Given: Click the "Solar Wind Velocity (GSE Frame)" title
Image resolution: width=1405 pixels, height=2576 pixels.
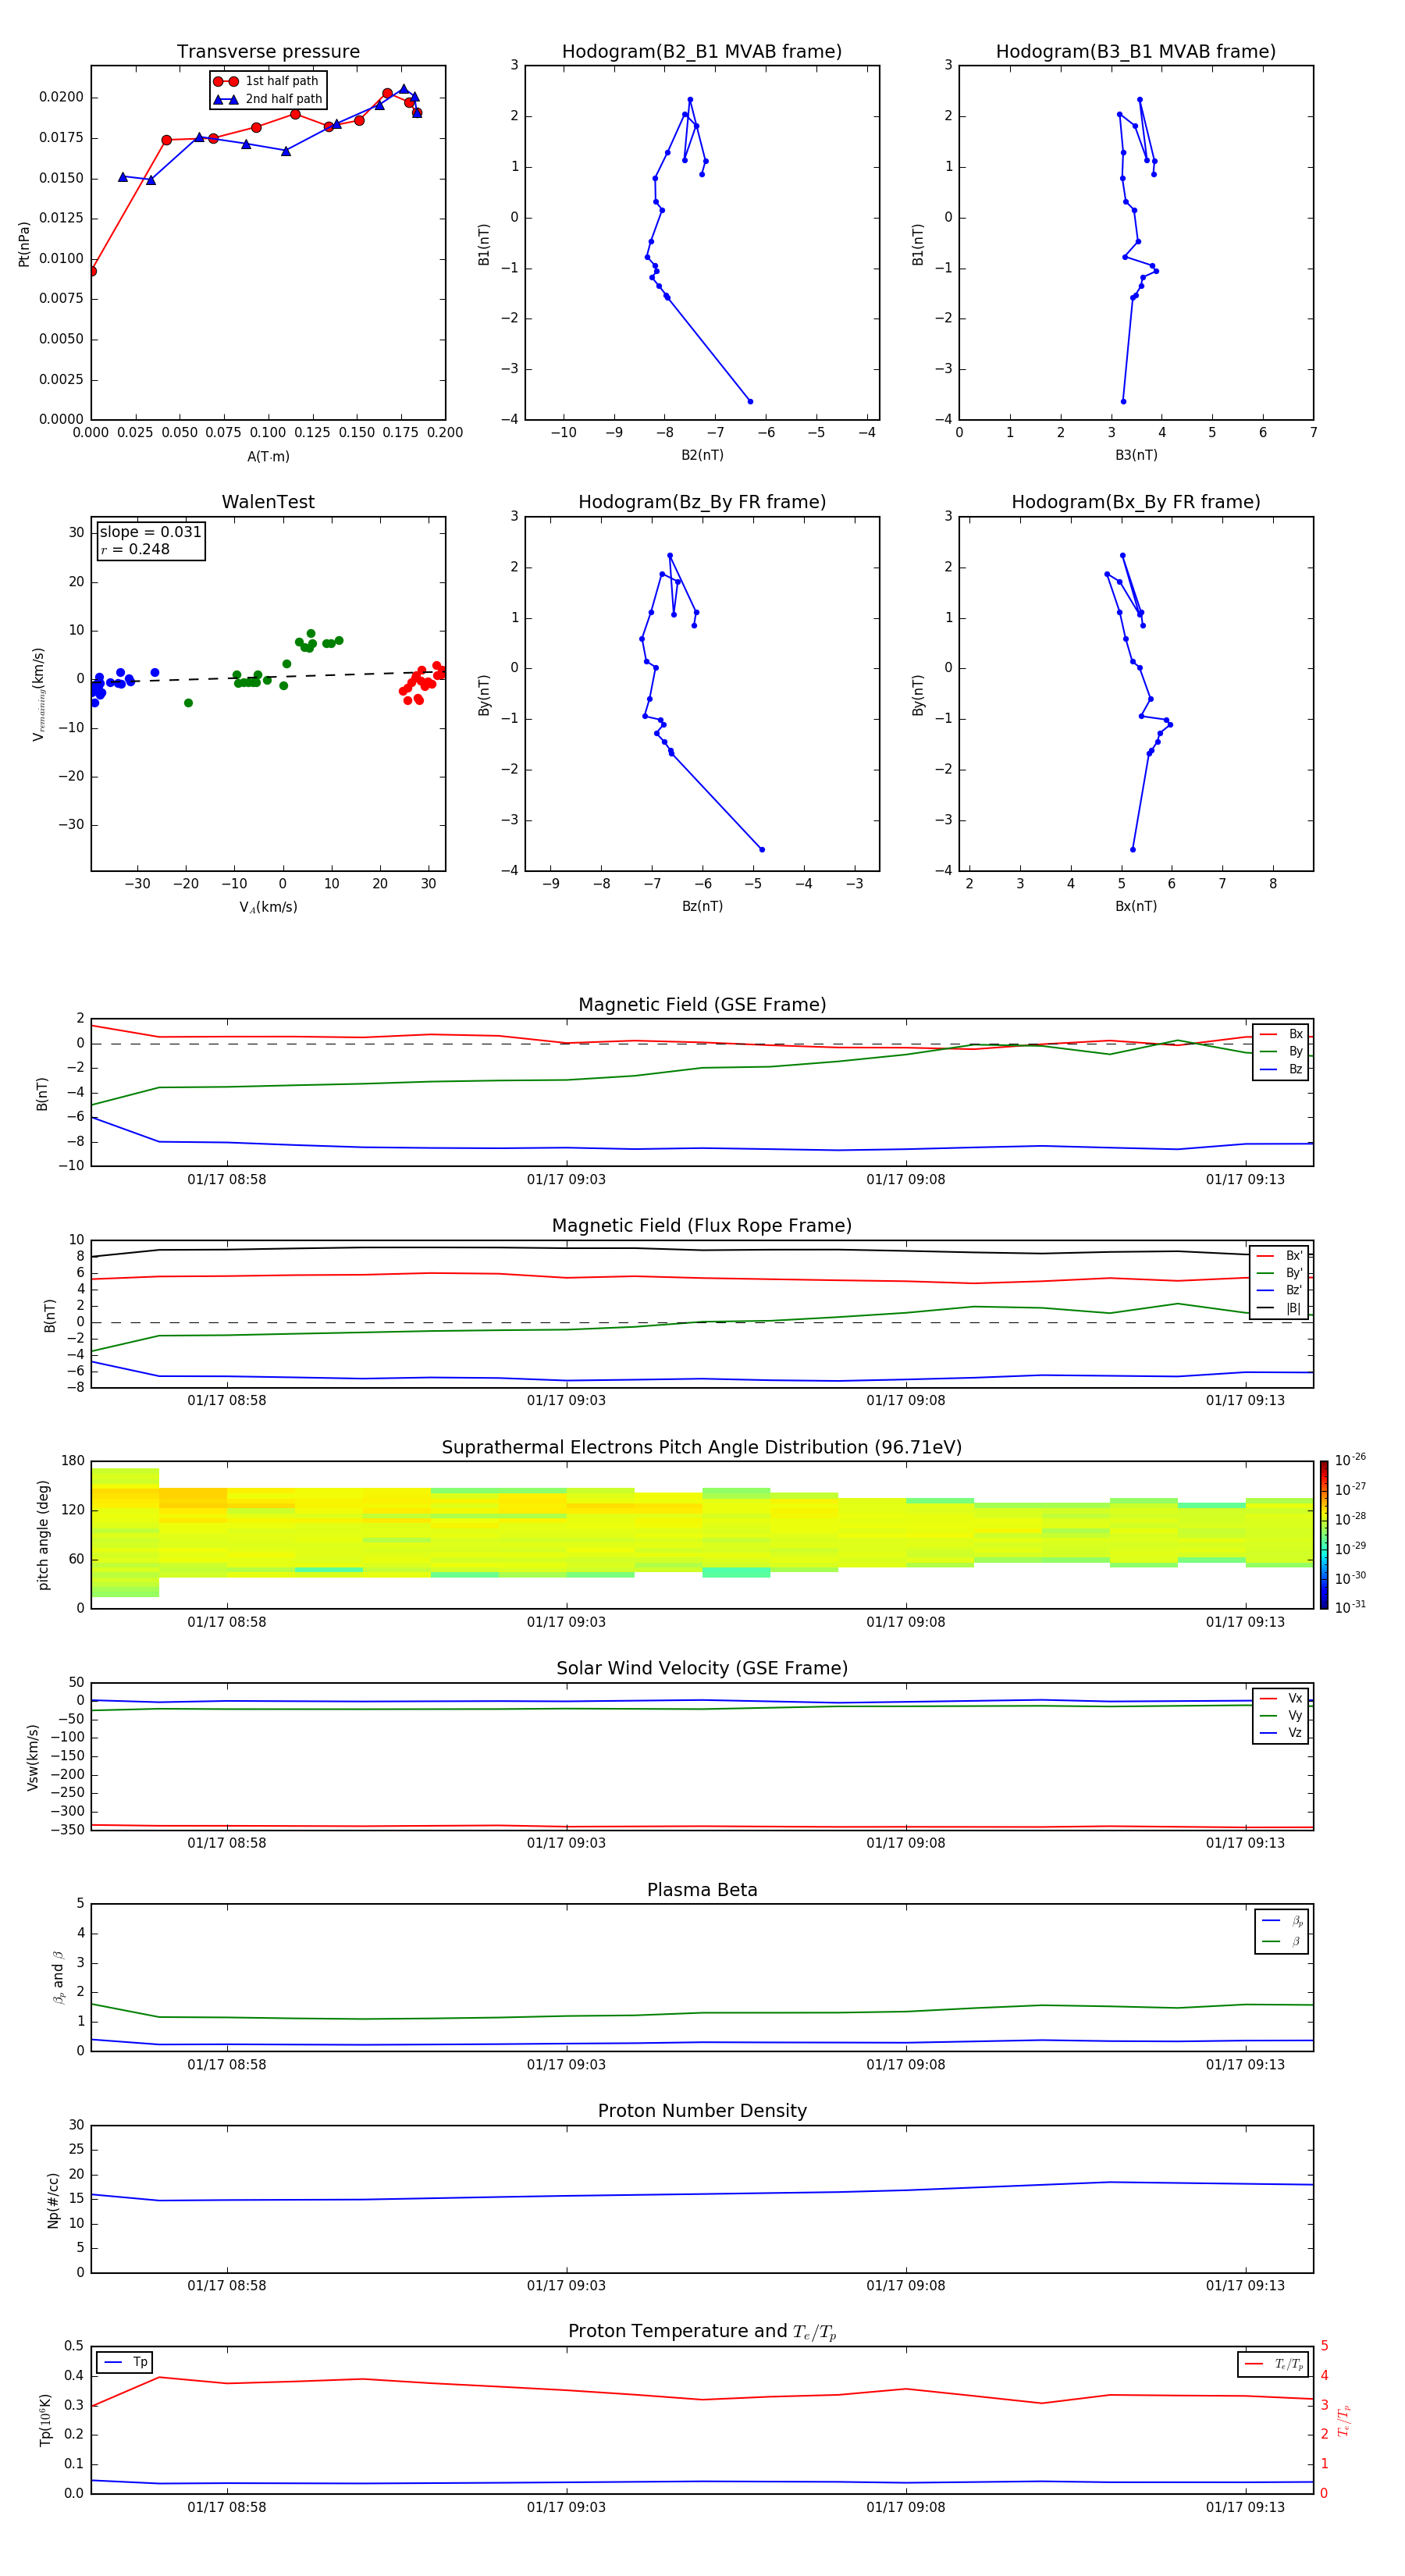Looking at the screenshot, I should coord(702,1668).
